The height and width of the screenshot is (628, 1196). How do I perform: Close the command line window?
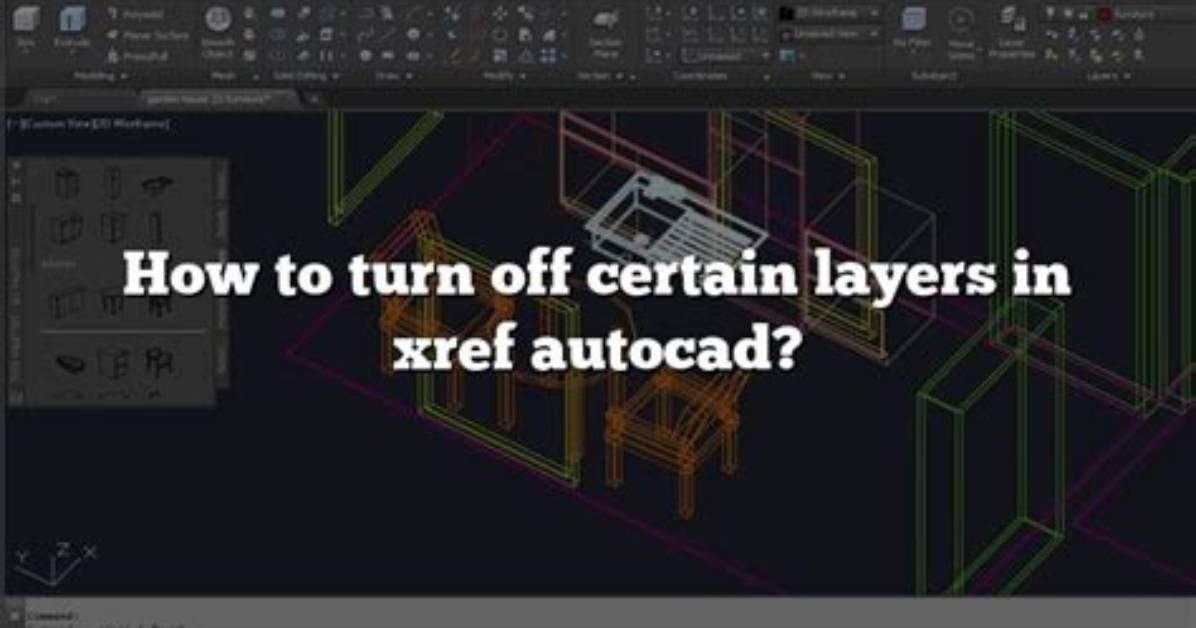click(13, 615)
